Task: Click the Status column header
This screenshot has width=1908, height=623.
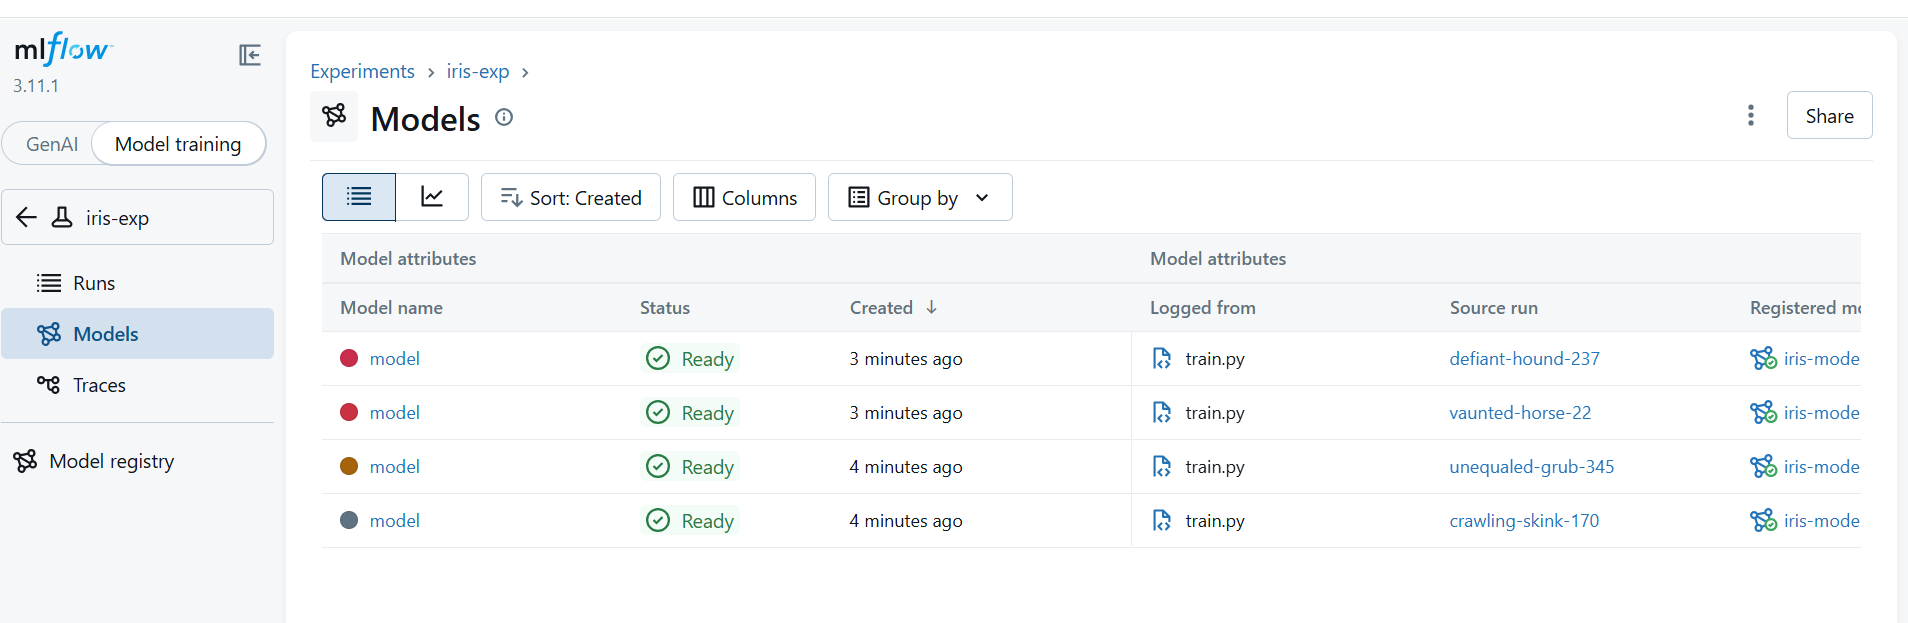Action: (665, 307)
